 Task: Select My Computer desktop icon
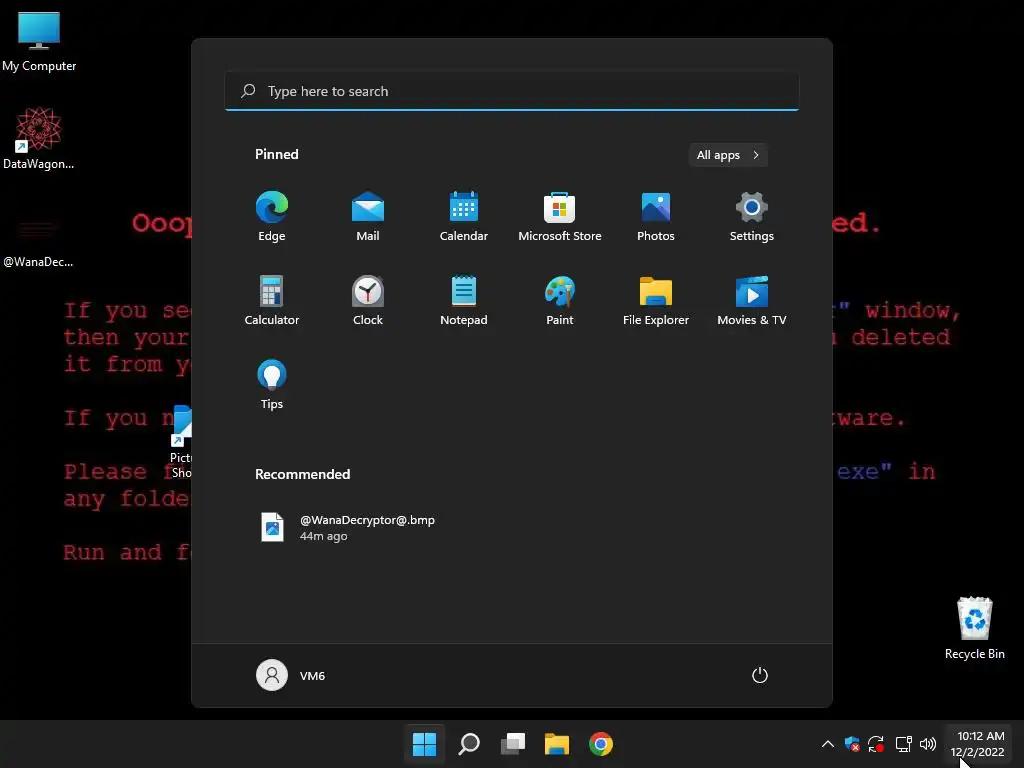click(x=39, y=42)
